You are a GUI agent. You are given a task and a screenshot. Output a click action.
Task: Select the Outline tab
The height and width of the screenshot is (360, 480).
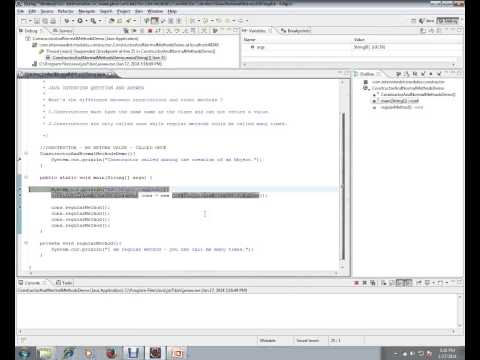click(x=367, y=74)
